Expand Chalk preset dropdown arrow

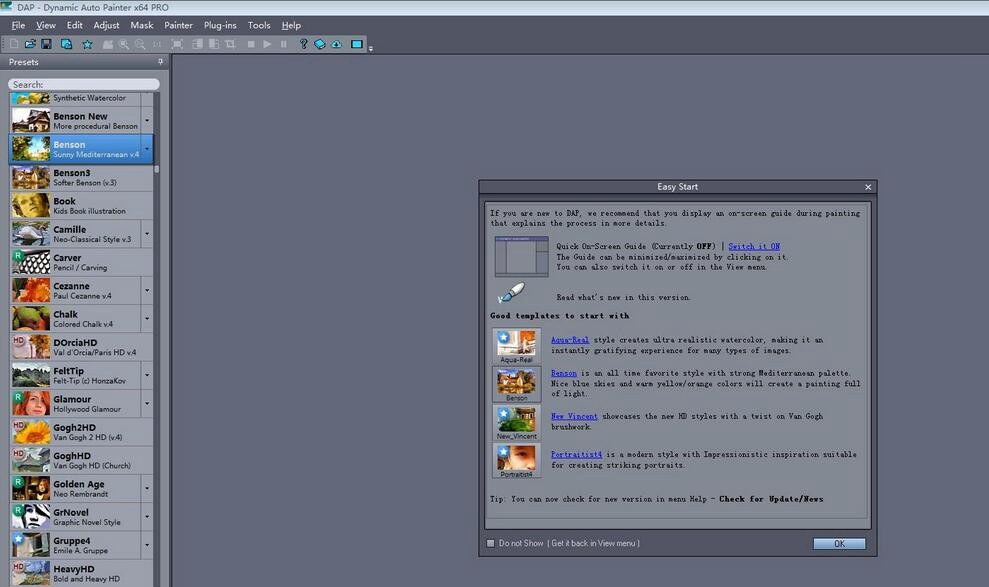(x=147, y=318)
